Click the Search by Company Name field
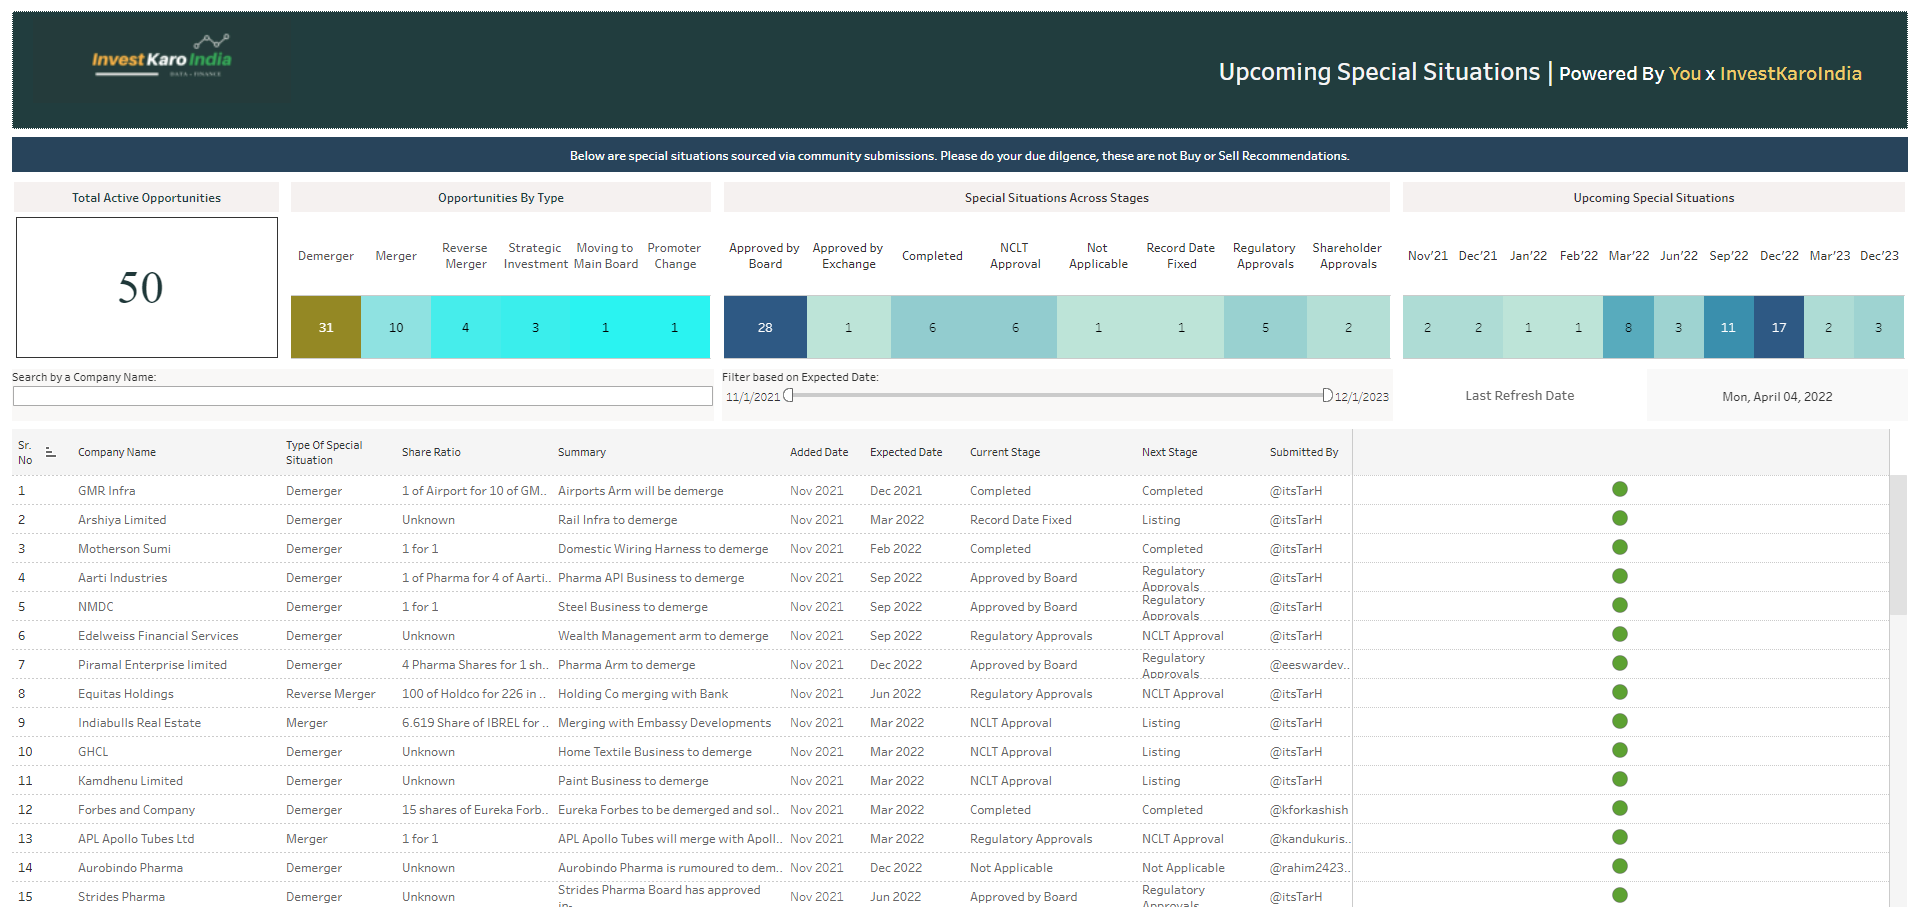 (363, 397)
